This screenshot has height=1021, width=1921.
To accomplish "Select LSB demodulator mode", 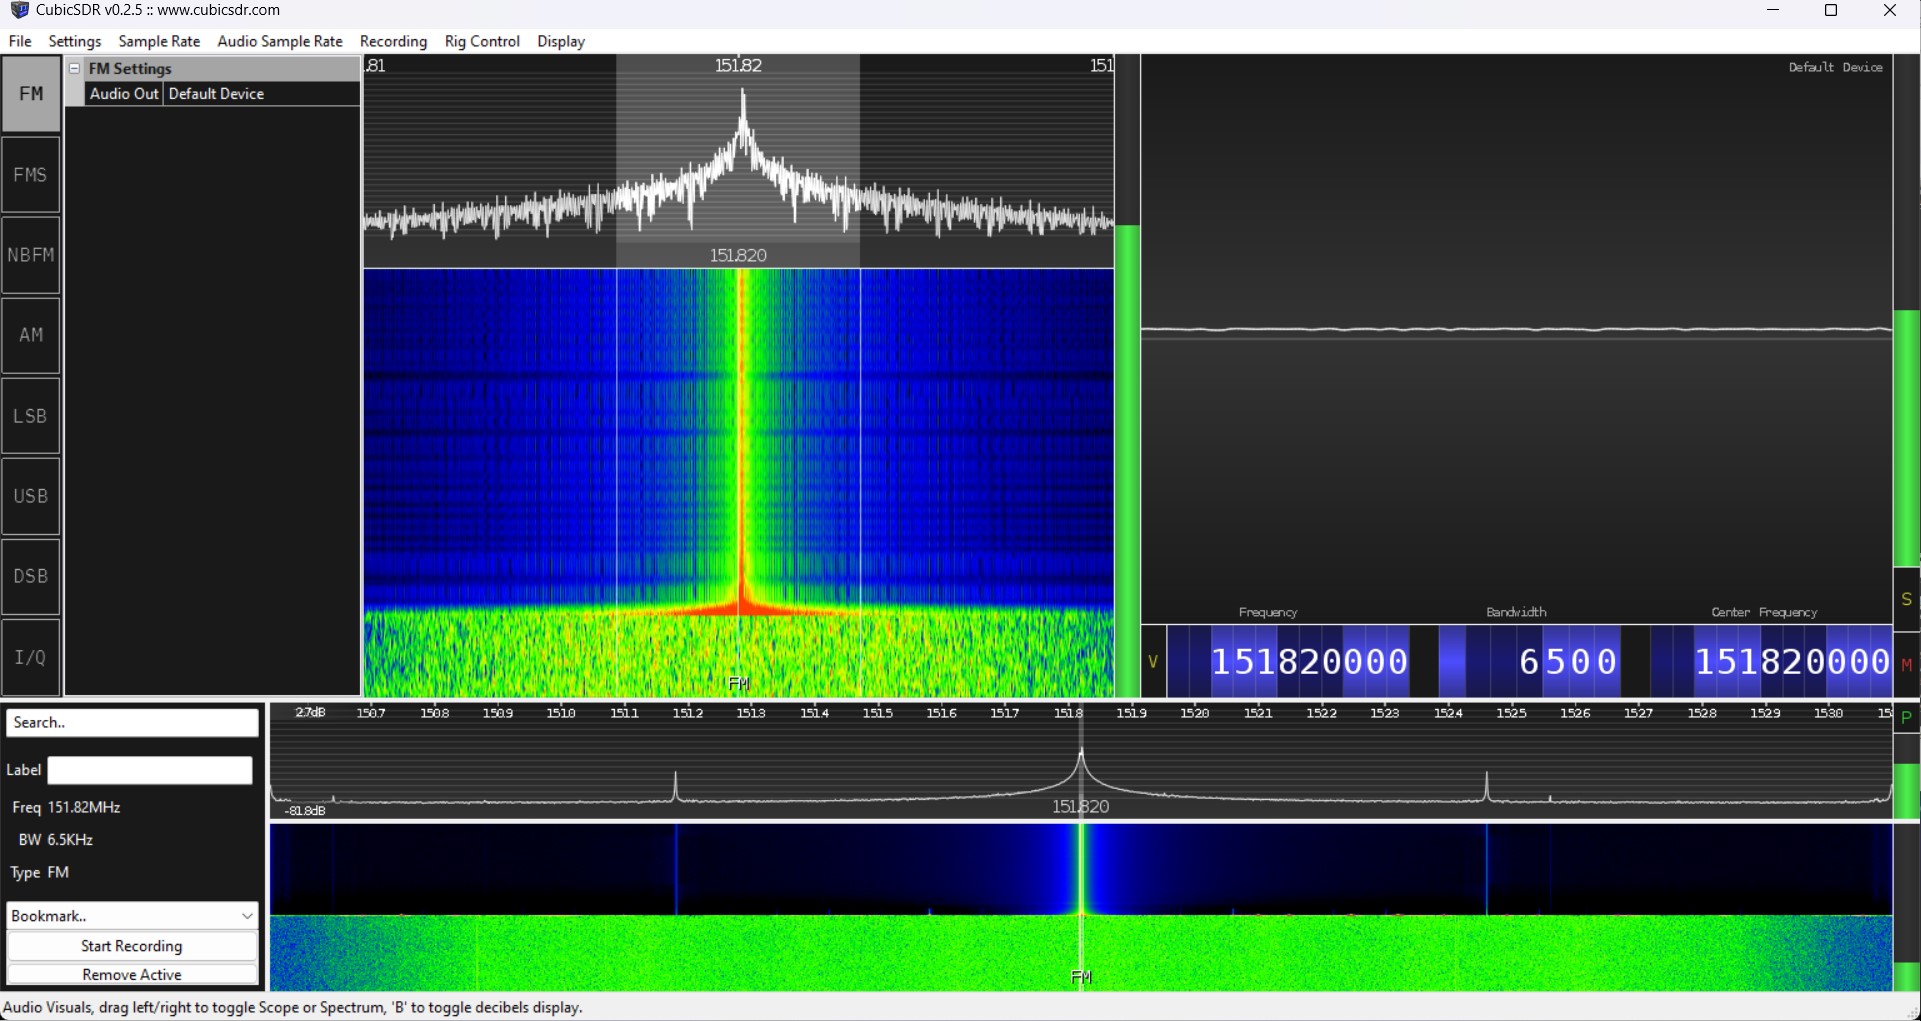I will click(31, 416).
